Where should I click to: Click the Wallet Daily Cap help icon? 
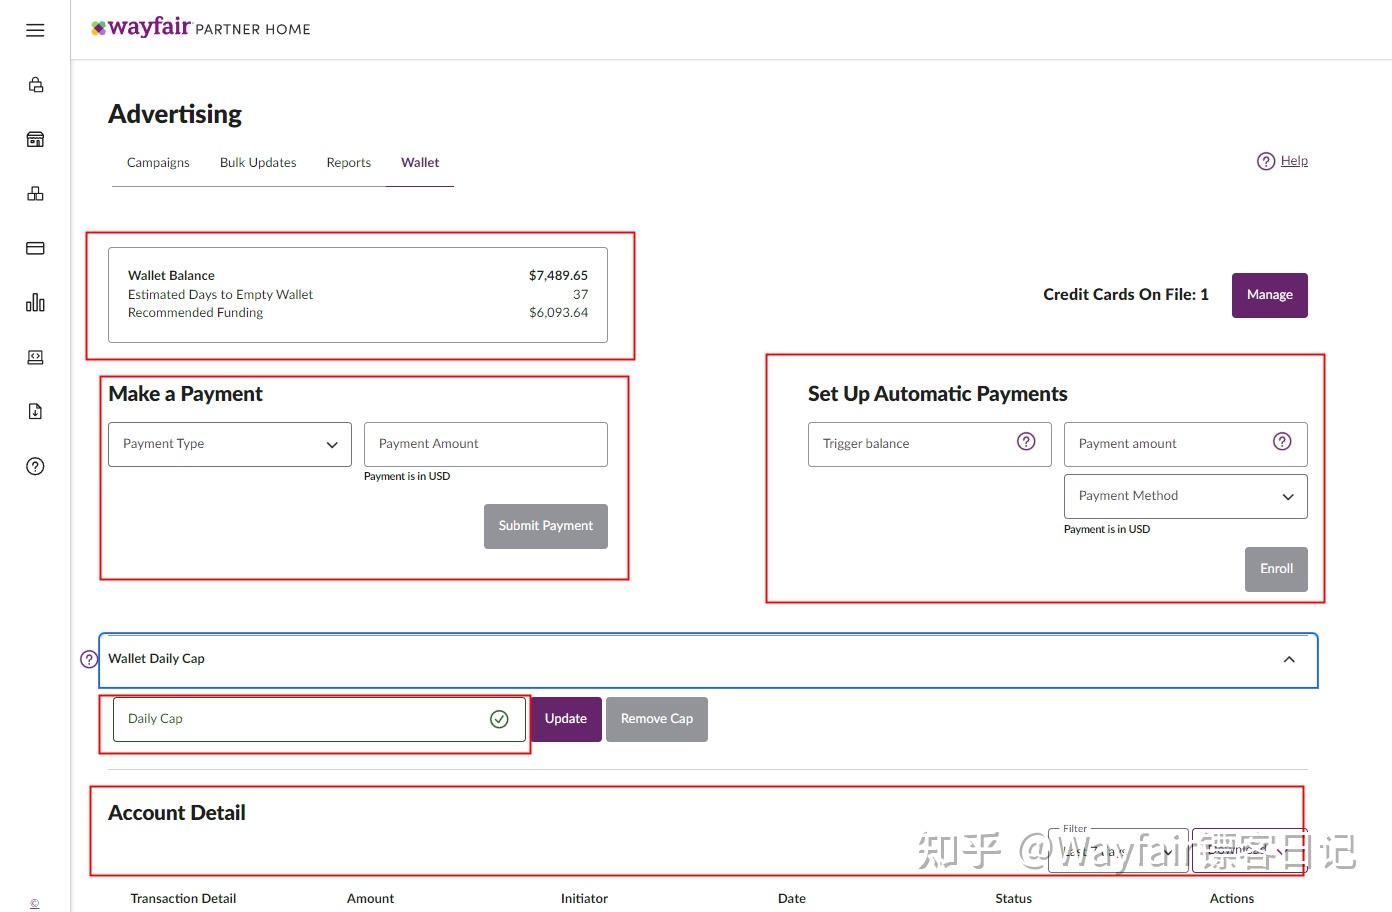point(88,659)
